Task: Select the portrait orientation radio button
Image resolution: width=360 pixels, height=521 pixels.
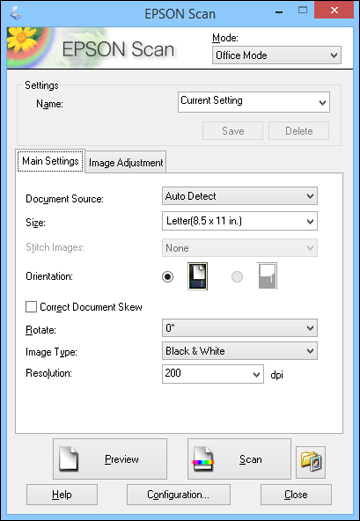Action: tap(168, 277)
